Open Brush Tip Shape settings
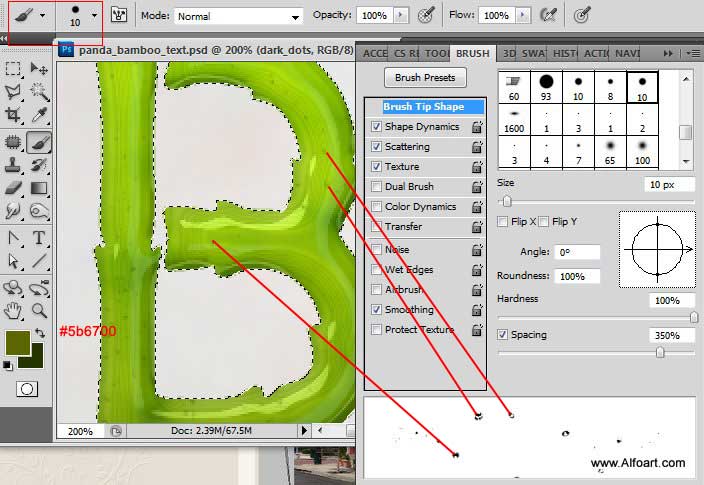The image size is (704, 485). [425, 106]
